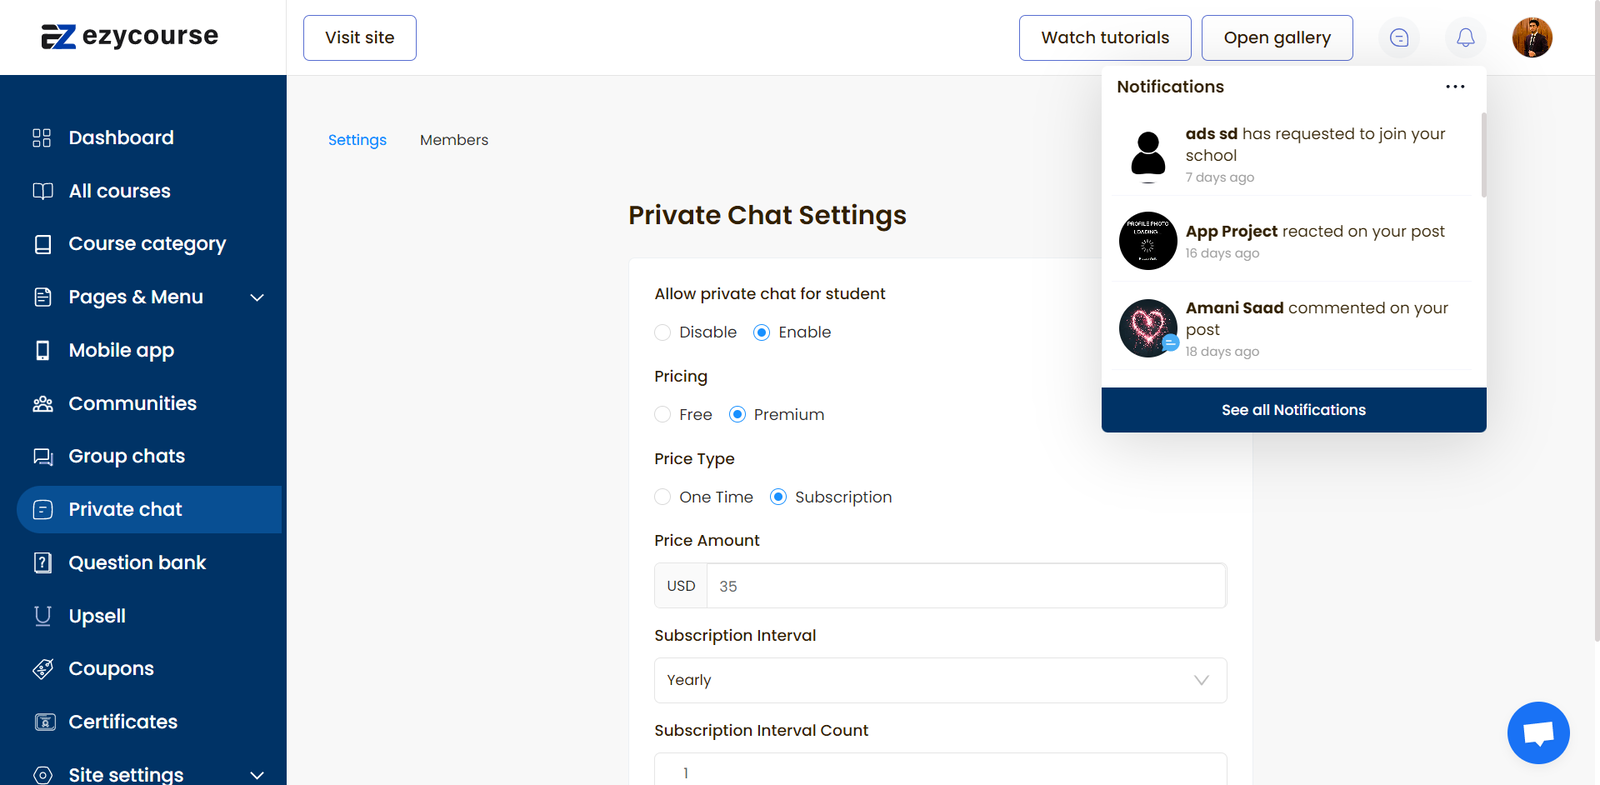Viewport: 1600px width, 785px height.
Task: Open the chat messages icon in header
Action: [1399, 38]
